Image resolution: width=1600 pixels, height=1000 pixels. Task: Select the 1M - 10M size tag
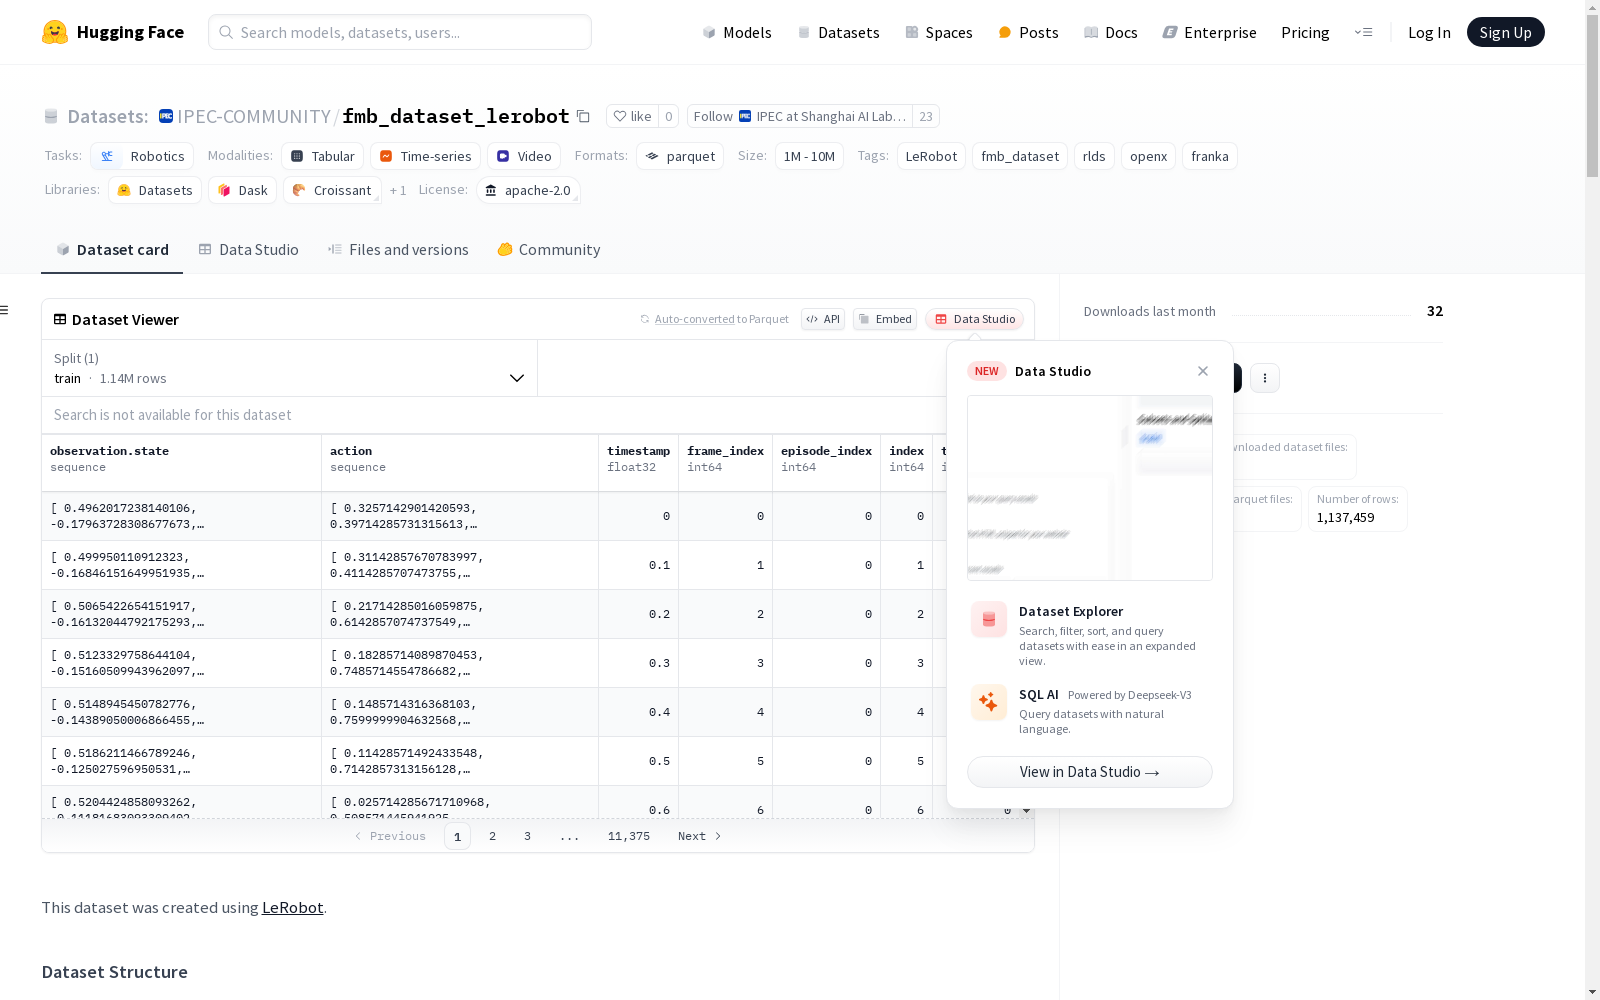(809, 156)
